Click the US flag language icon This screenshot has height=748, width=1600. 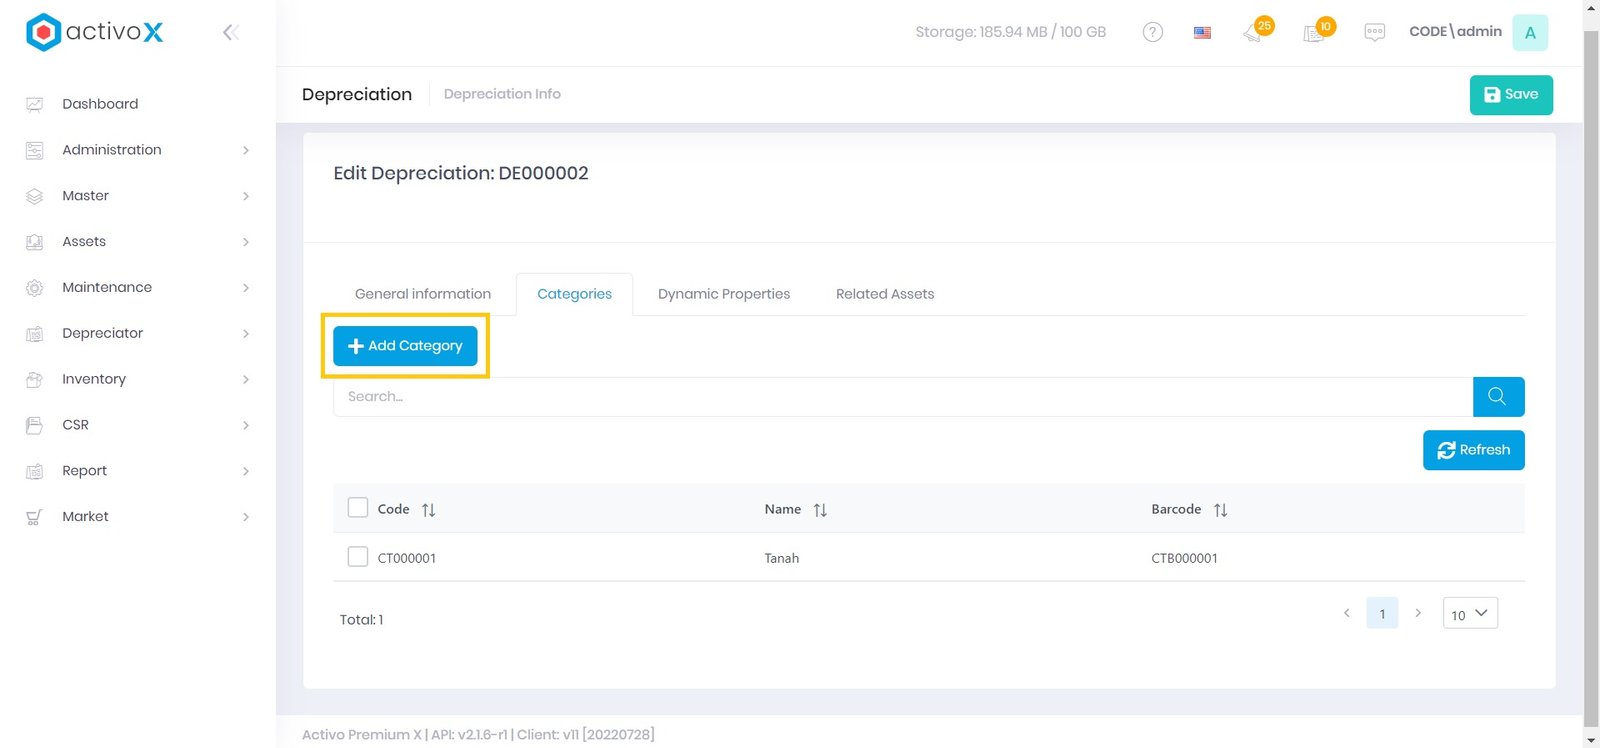[x=1202, y=33]
